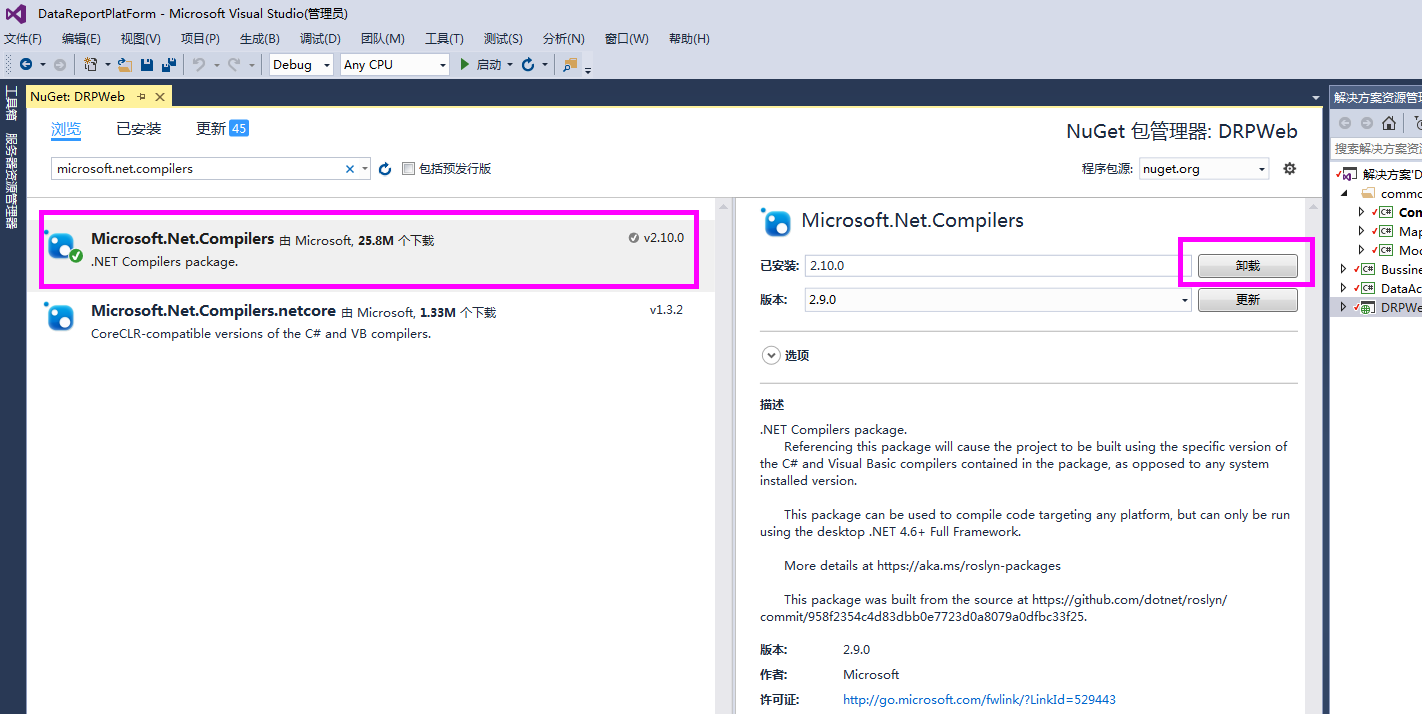The image size is (1422, 714).
Task: Open the toolbox side panel tab
Action: click(12, 103)
